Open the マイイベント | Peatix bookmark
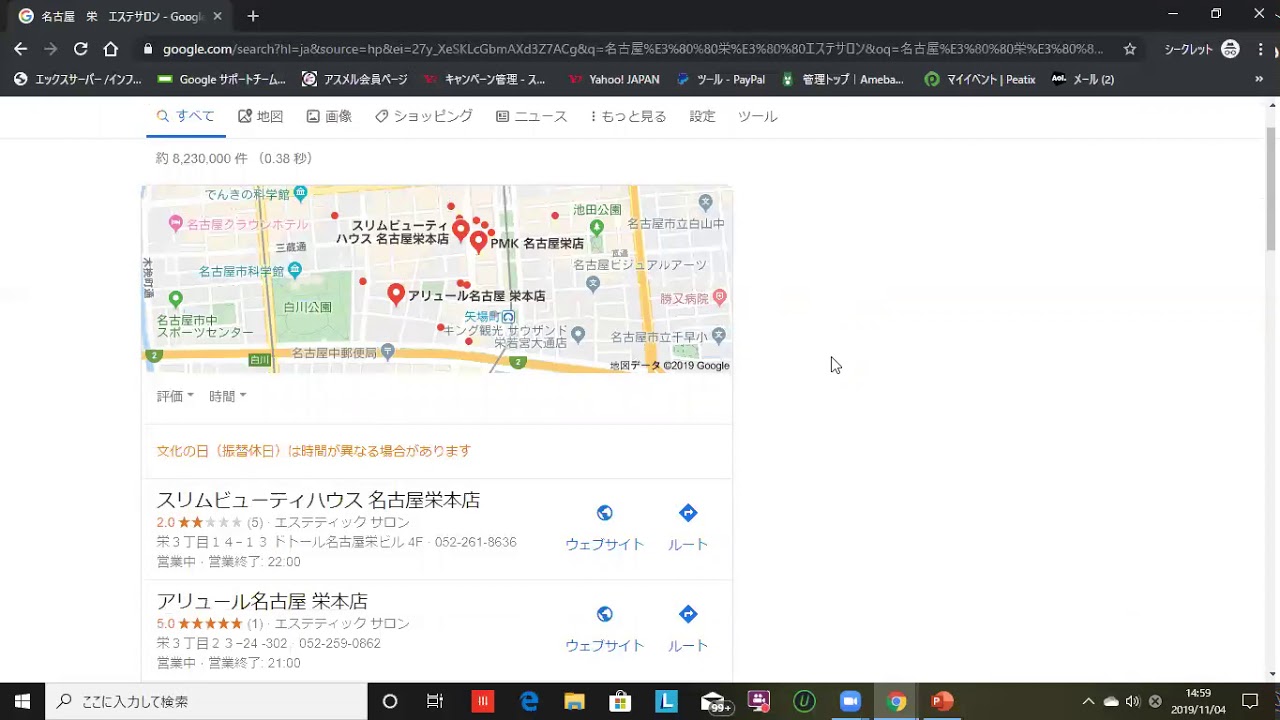Image resolution: width=1280 pixels, height=720 pixels. [980, 79]
